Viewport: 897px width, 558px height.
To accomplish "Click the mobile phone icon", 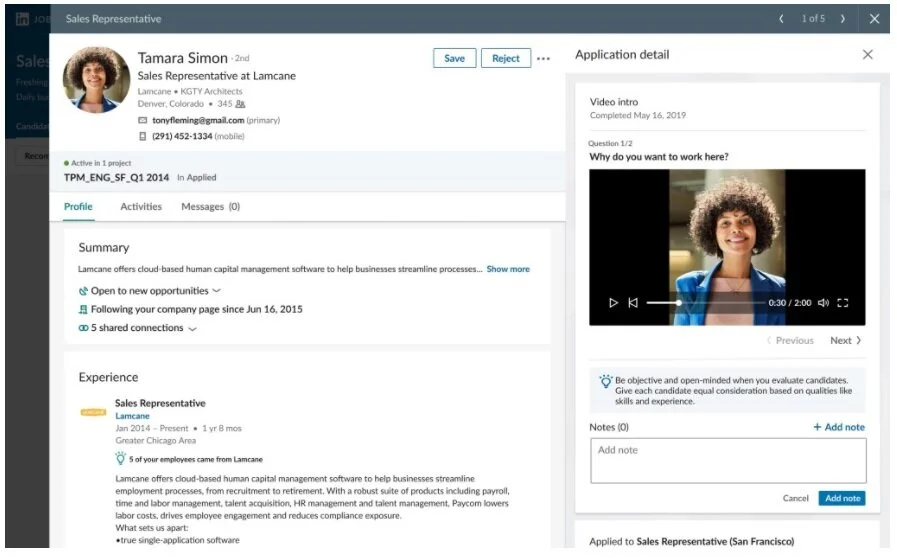I will (x=142, y=136).
